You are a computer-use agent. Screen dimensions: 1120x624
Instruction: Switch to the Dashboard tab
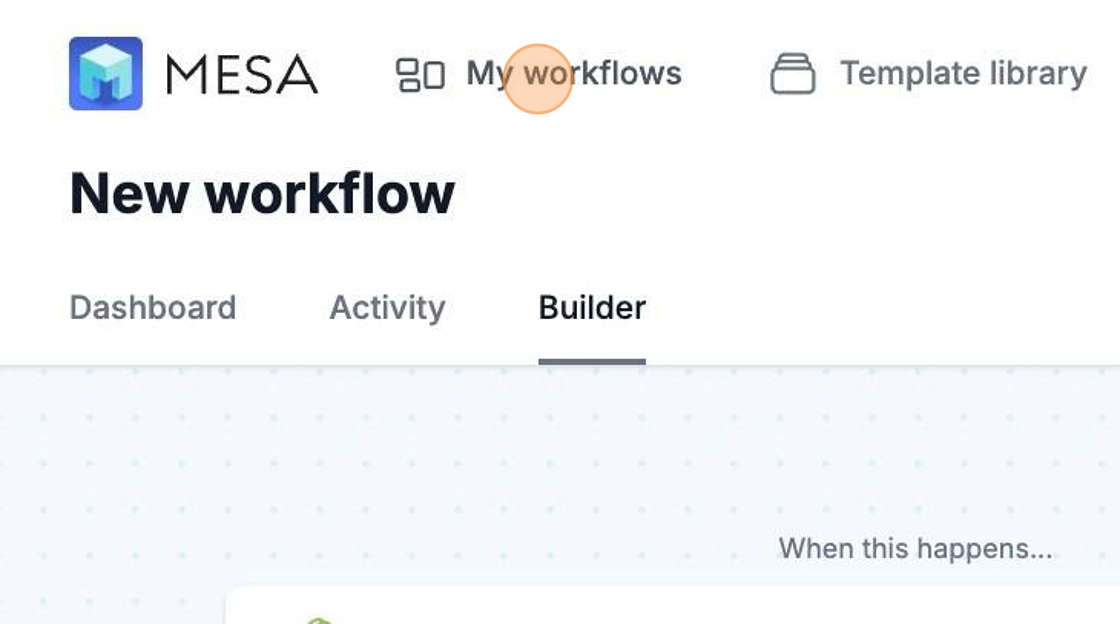[152, 307]
